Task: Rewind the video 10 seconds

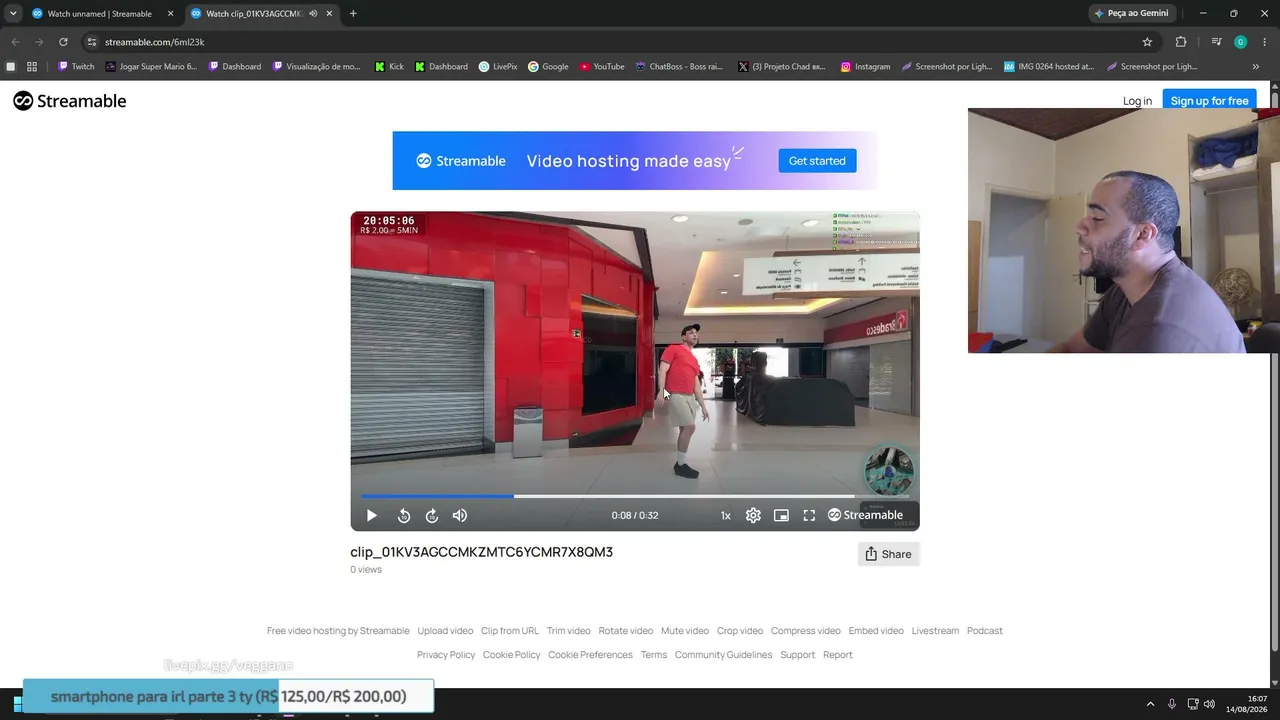Action: tap(404, 516)
